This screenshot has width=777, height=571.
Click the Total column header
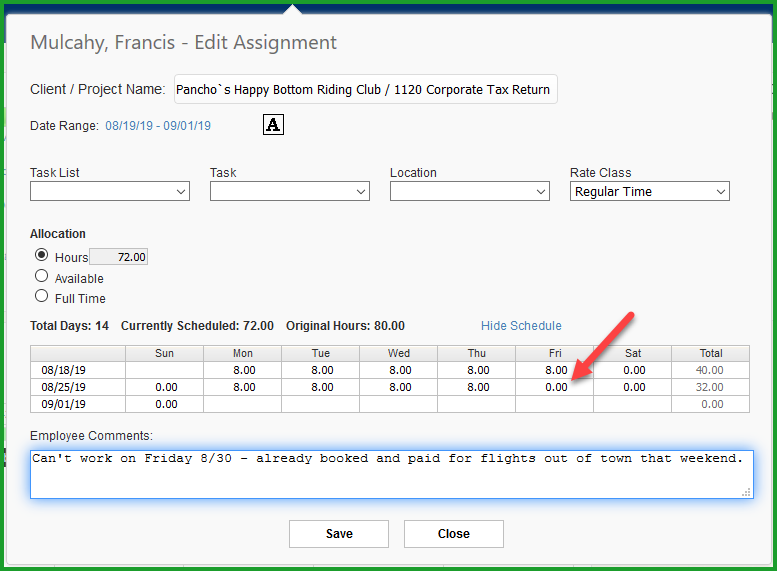[x=711, y=353]
